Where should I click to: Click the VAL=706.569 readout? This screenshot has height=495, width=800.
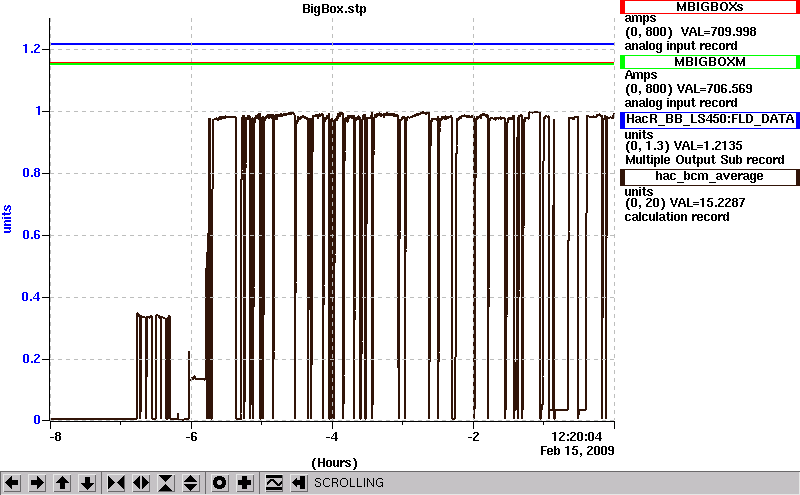click(714, 89)
